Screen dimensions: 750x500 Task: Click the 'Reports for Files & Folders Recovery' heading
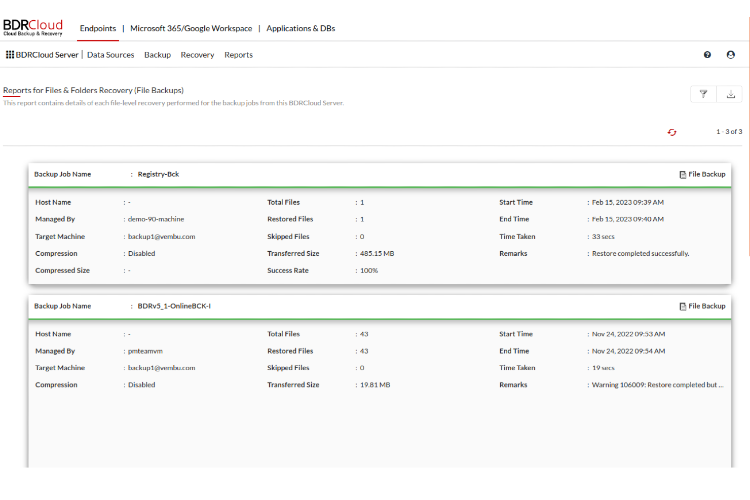tap(93, 90)
